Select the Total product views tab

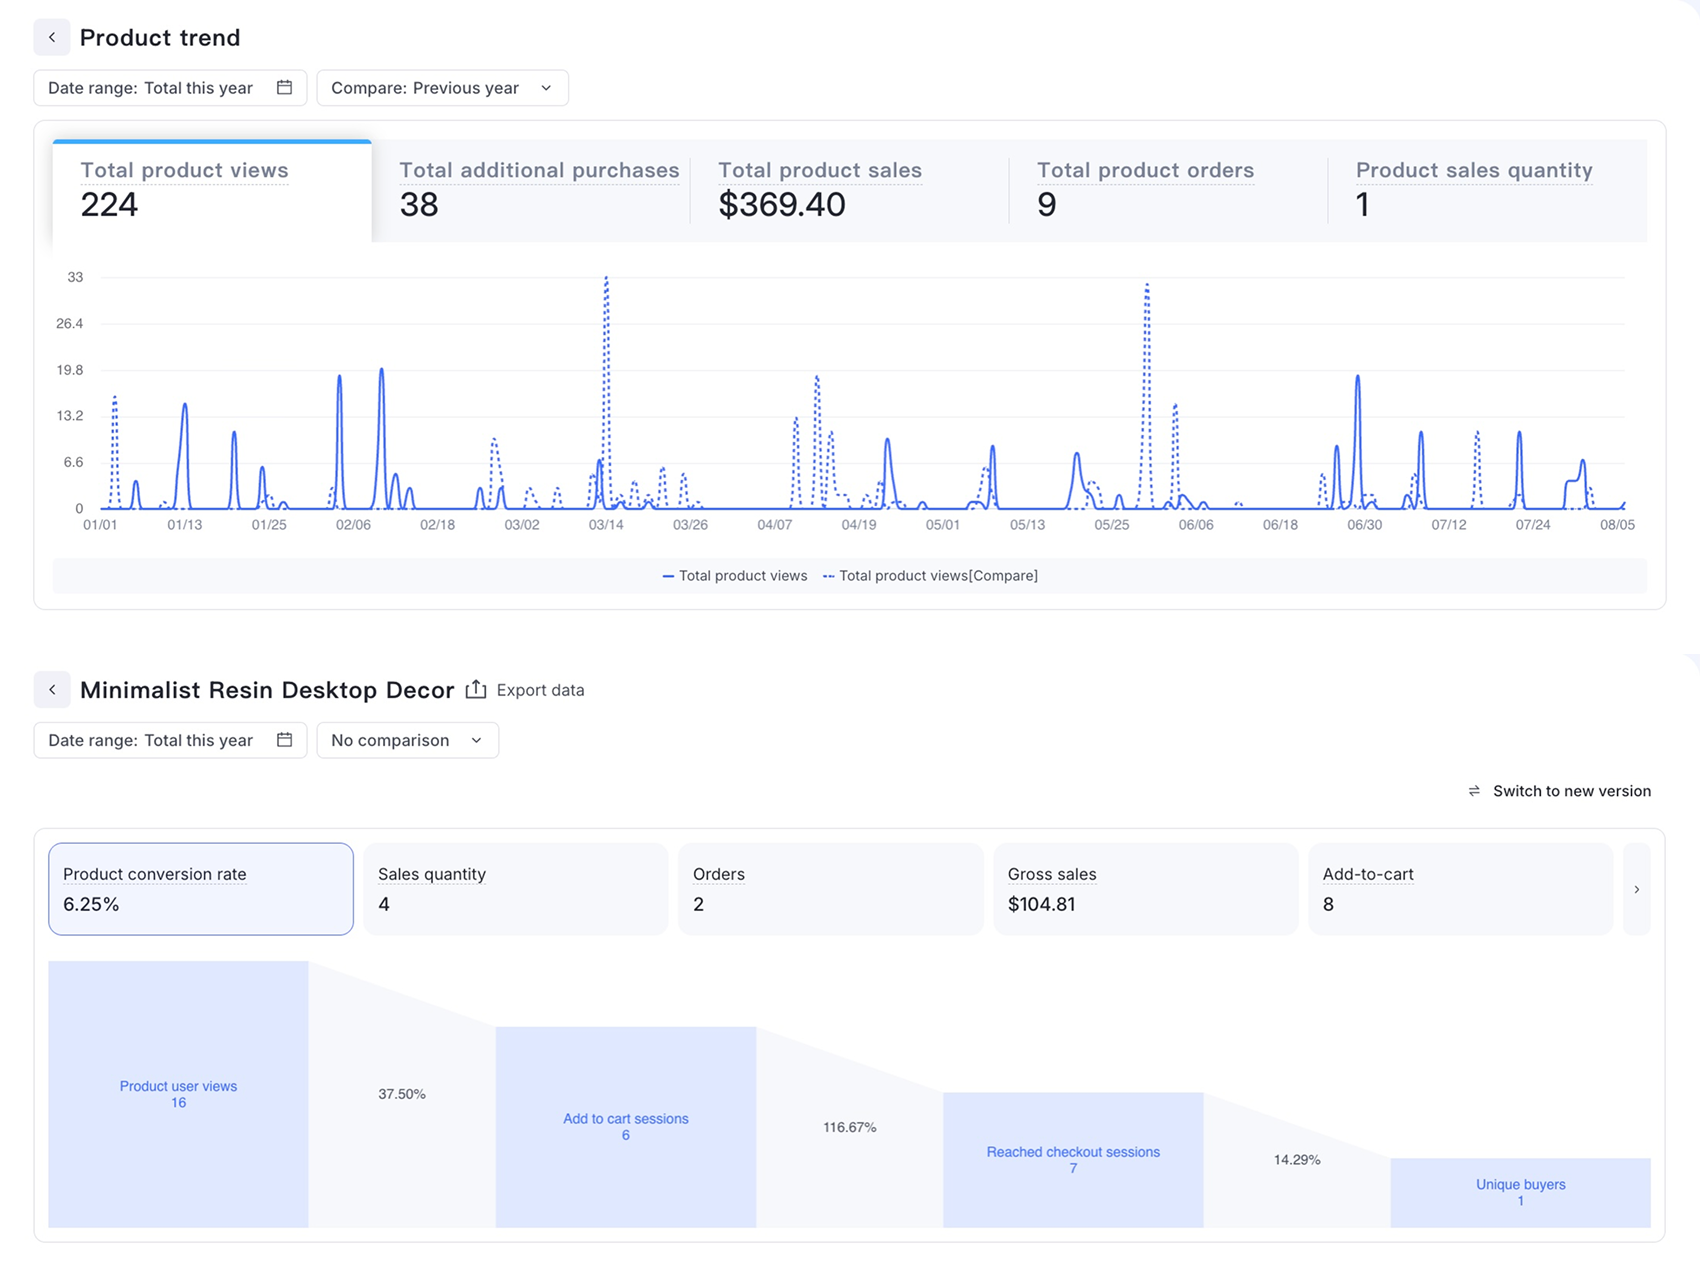[x=212, y=190]
